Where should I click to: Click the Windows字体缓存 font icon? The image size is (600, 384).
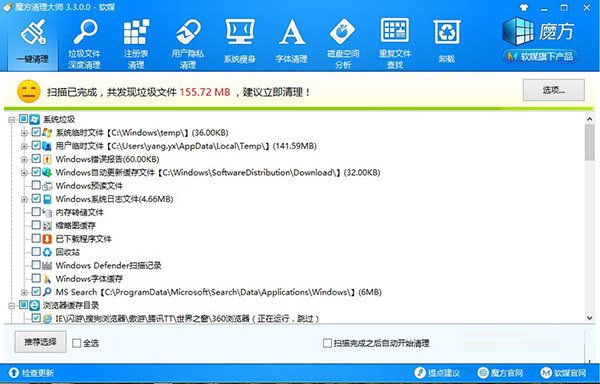(x=47, y=279)
